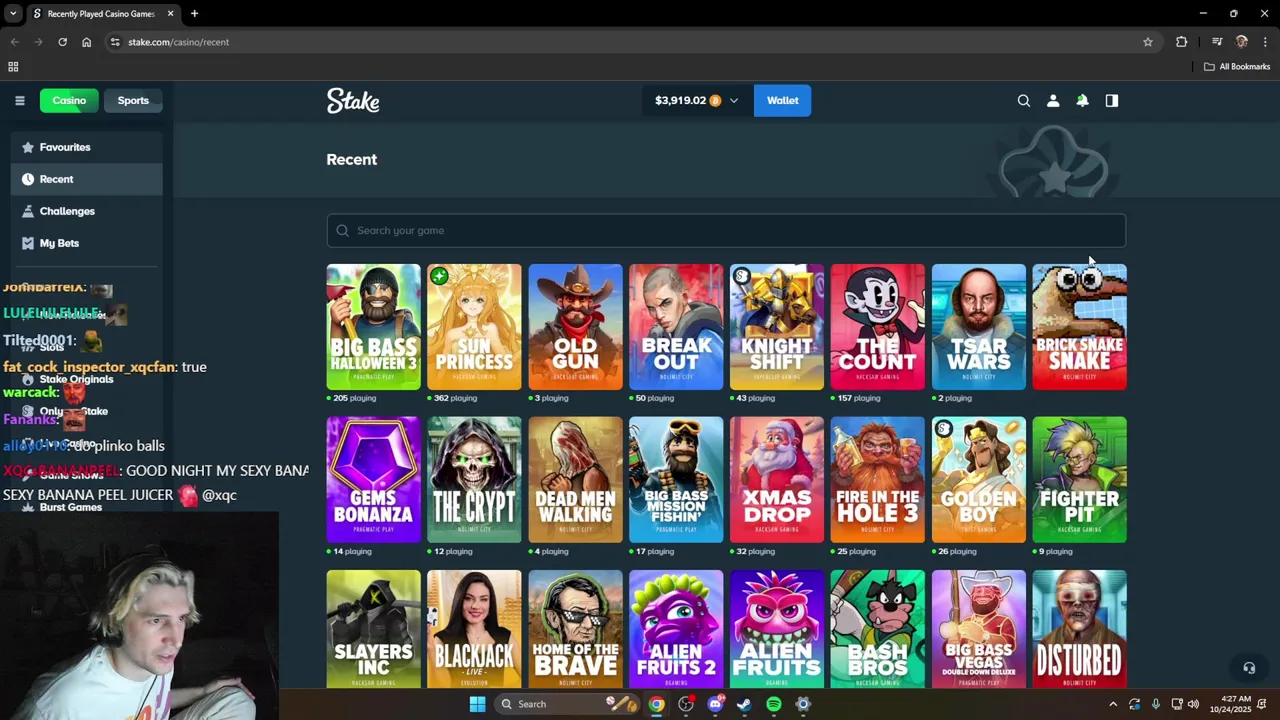Switch to the Casino tab
This screenshot has height=720, width=1280.
tap(69, 100)
